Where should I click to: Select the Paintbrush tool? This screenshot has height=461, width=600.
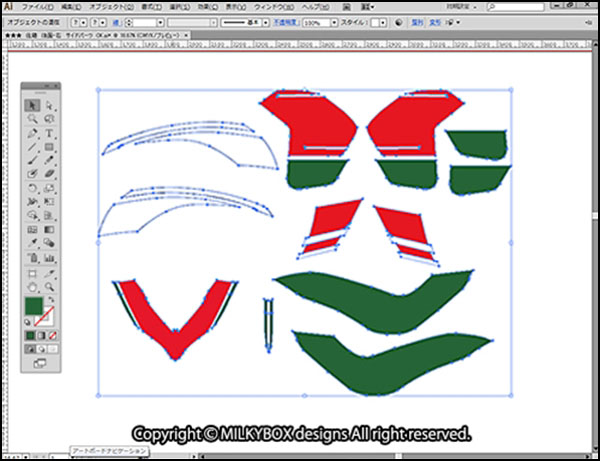32,160
